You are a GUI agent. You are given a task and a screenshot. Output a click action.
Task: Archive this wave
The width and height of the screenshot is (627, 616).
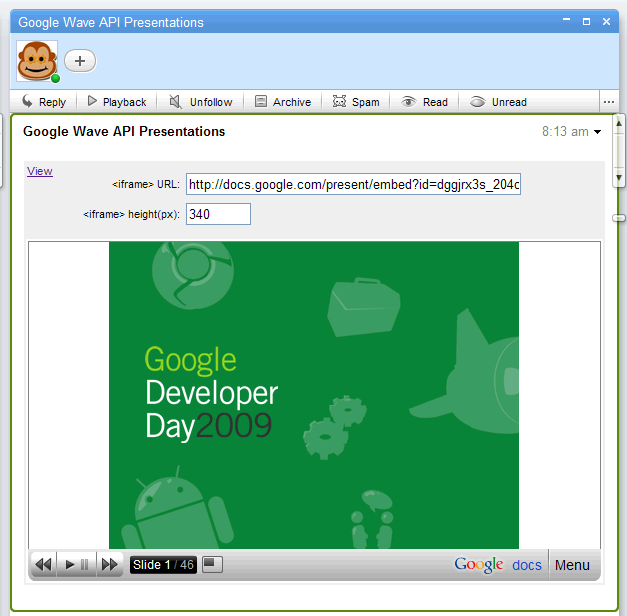[283, 102]
